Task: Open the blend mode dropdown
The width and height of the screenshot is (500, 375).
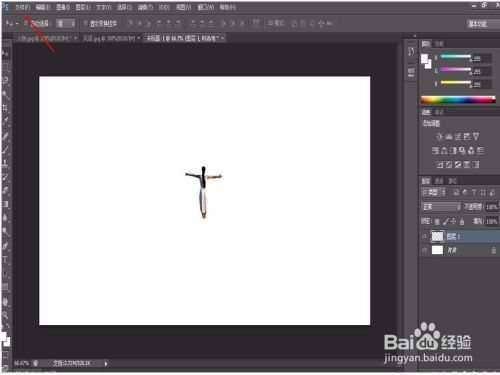Action: (441, 207)
